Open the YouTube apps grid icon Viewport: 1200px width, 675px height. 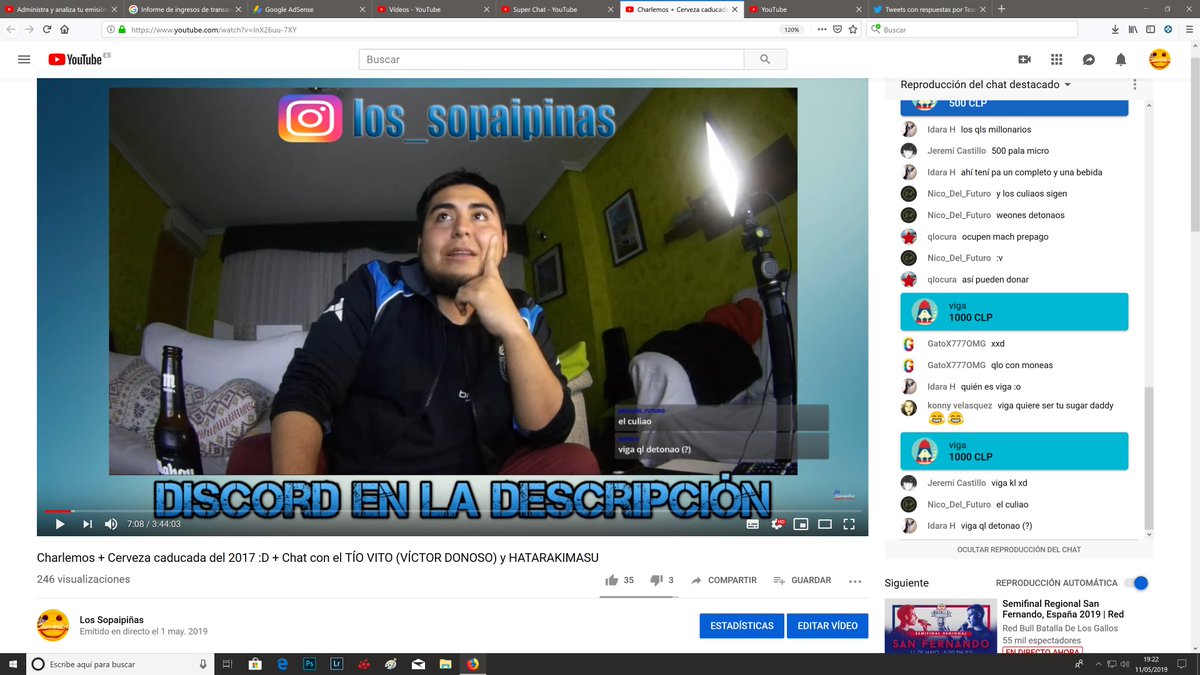[x=1056, y=59]
